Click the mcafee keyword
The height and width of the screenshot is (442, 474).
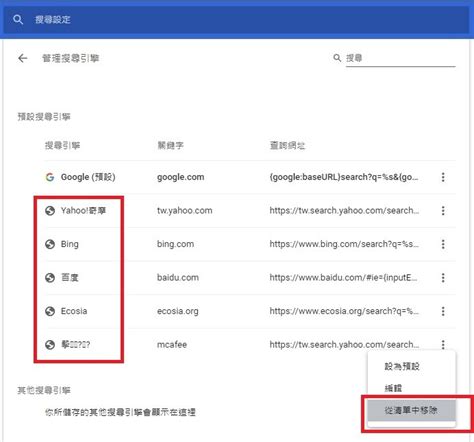[x=172, y=345]
